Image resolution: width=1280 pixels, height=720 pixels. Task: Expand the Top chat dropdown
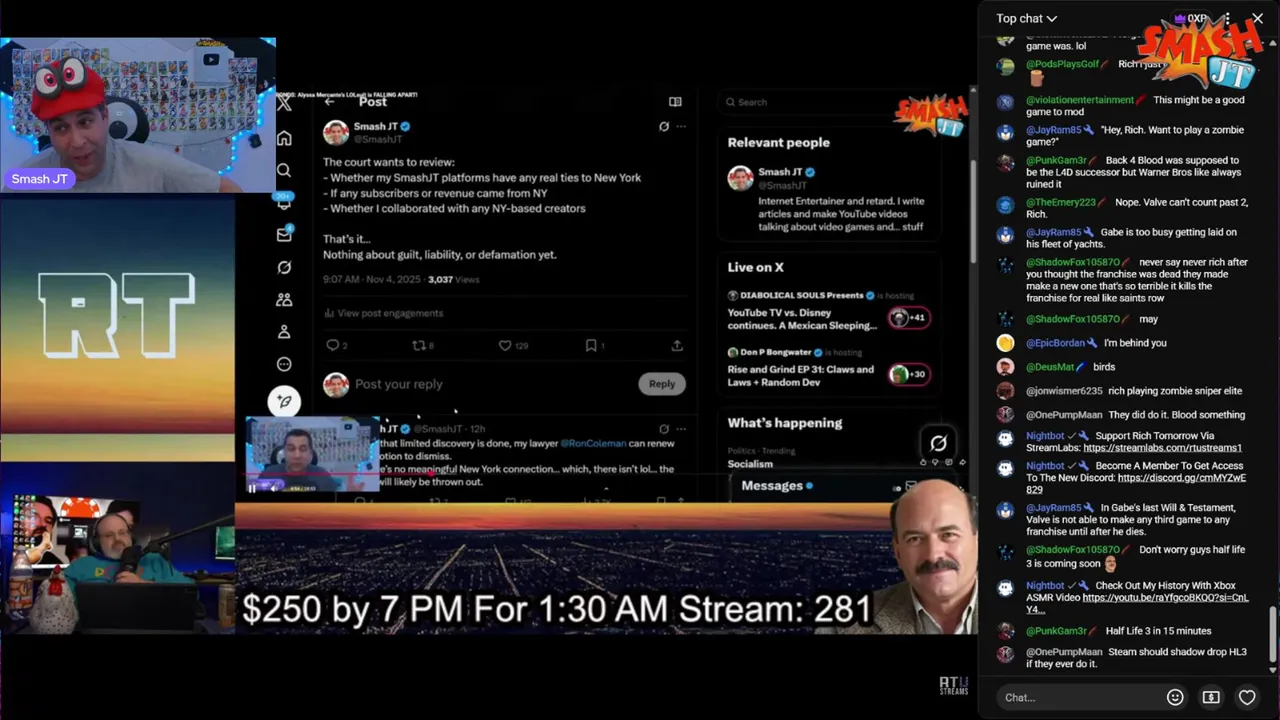1026,18
